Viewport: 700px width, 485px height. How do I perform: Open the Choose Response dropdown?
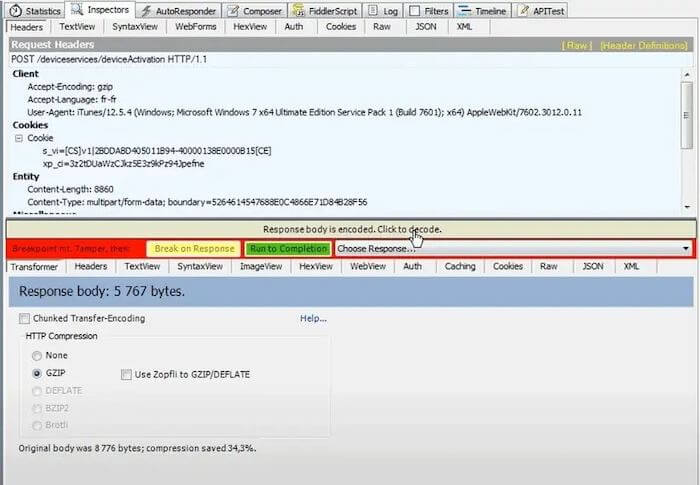[x=684, y=248]
